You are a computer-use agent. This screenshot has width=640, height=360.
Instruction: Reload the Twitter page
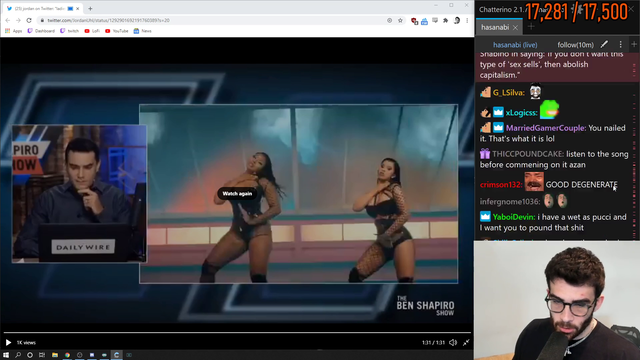tap(29, 20)
